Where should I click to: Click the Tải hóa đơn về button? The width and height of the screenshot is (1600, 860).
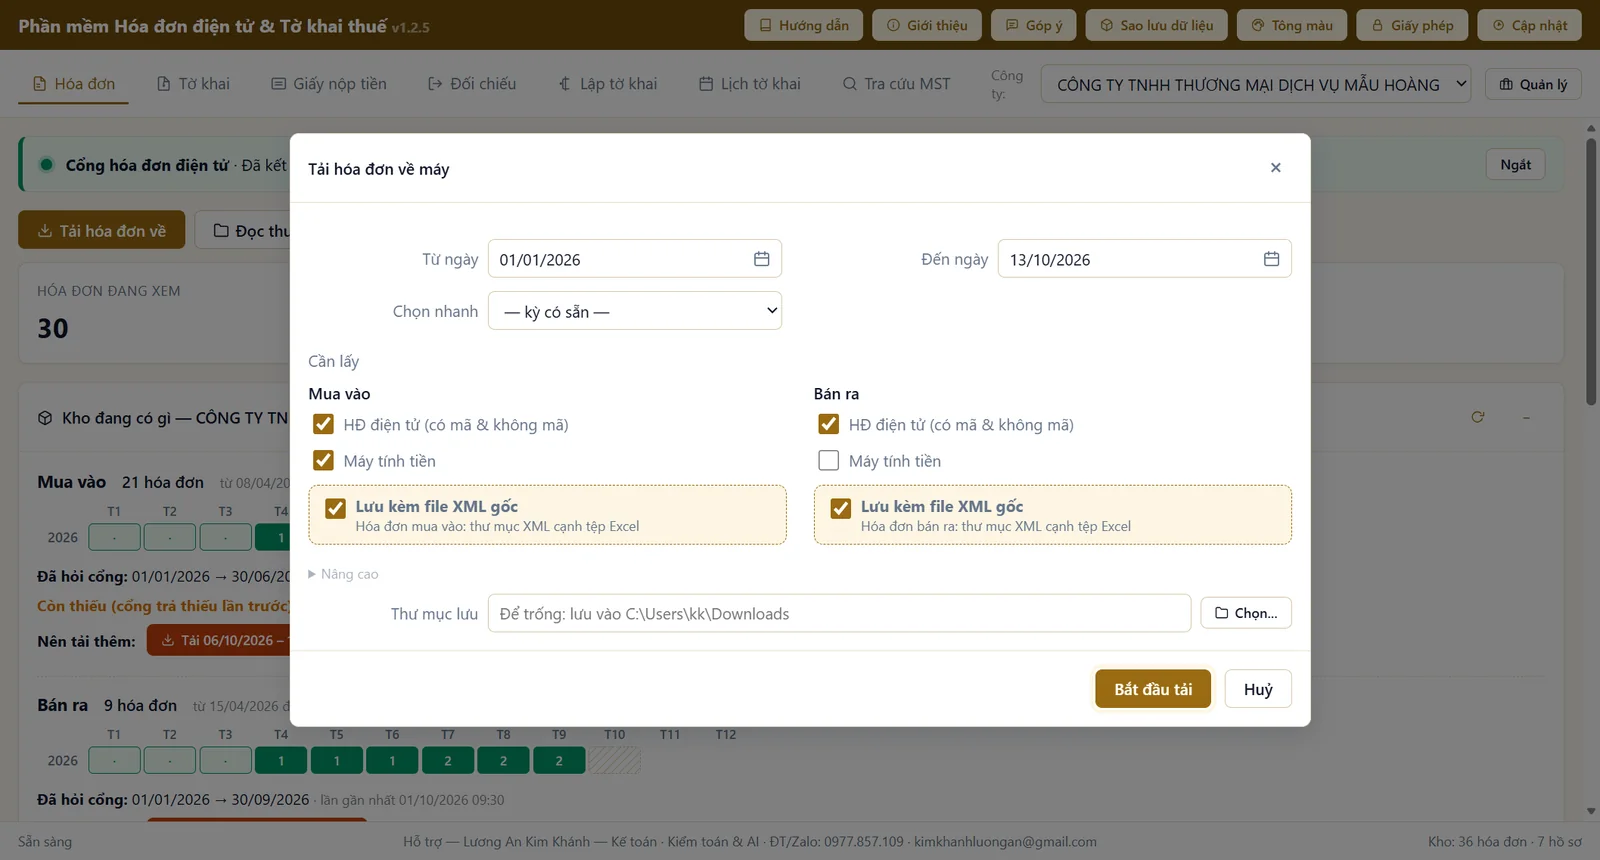tap(102, 230)
